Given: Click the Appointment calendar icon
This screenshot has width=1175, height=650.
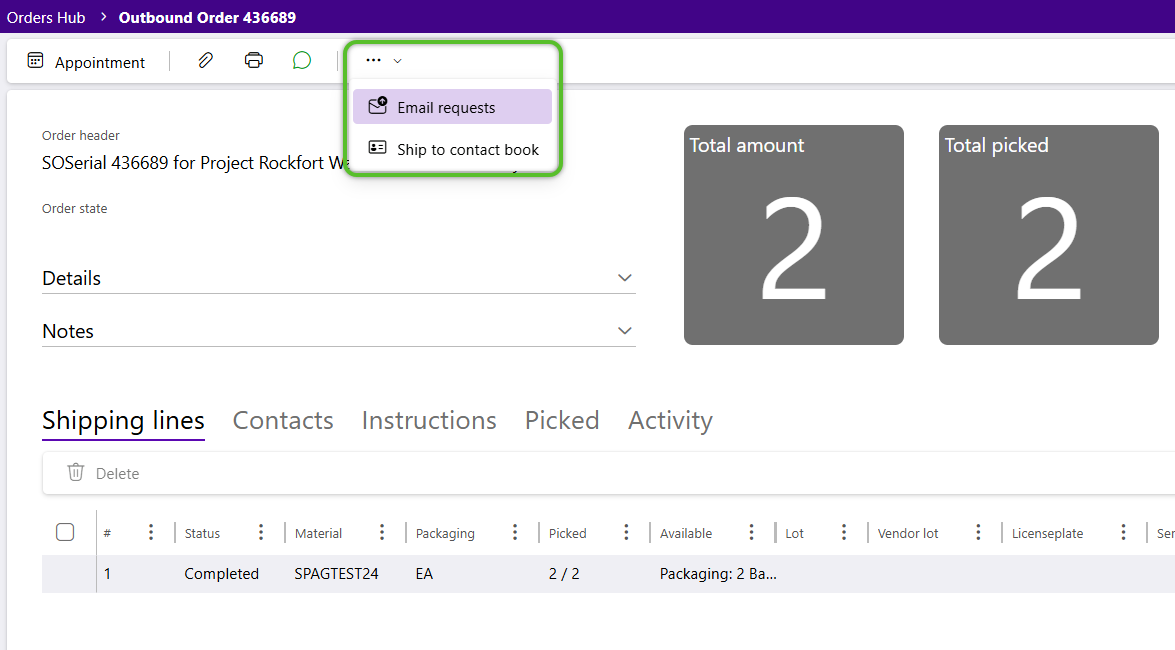Looking at the screenshot, I should tap(36, 61).
